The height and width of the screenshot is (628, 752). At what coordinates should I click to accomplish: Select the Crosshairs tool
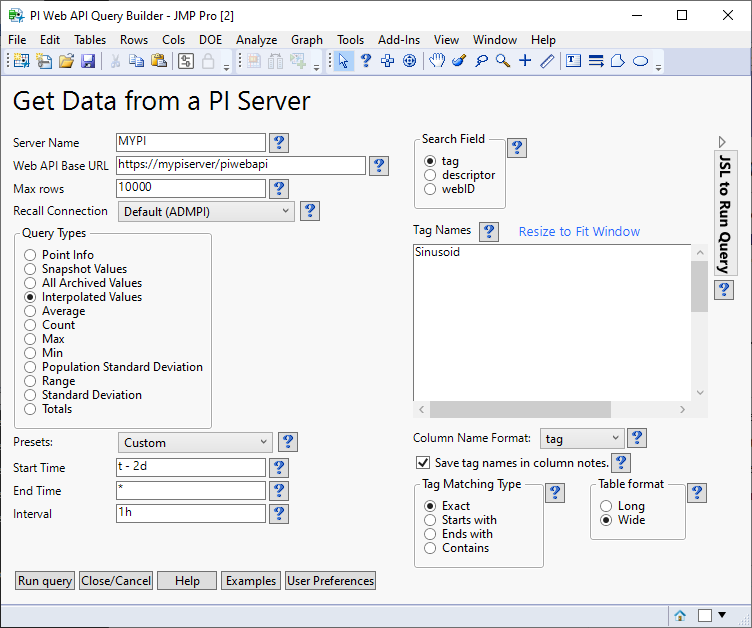pos(525,61)
